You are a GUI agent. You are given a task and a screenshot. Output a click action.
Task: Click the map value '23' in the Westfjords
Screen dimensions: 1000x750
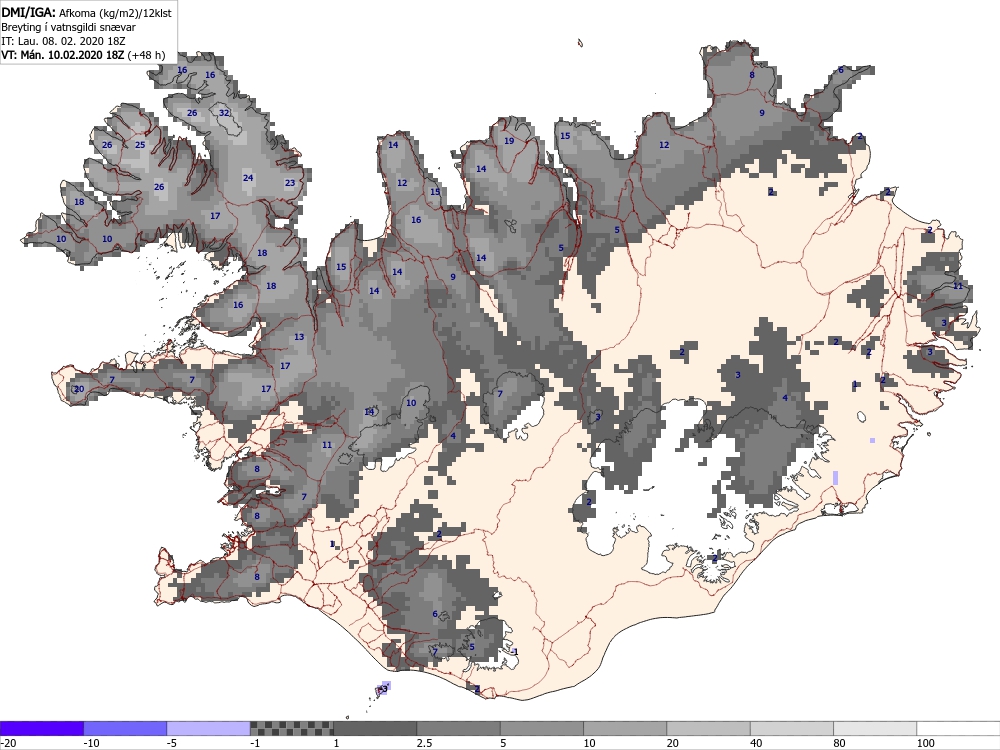click(290, 183)
